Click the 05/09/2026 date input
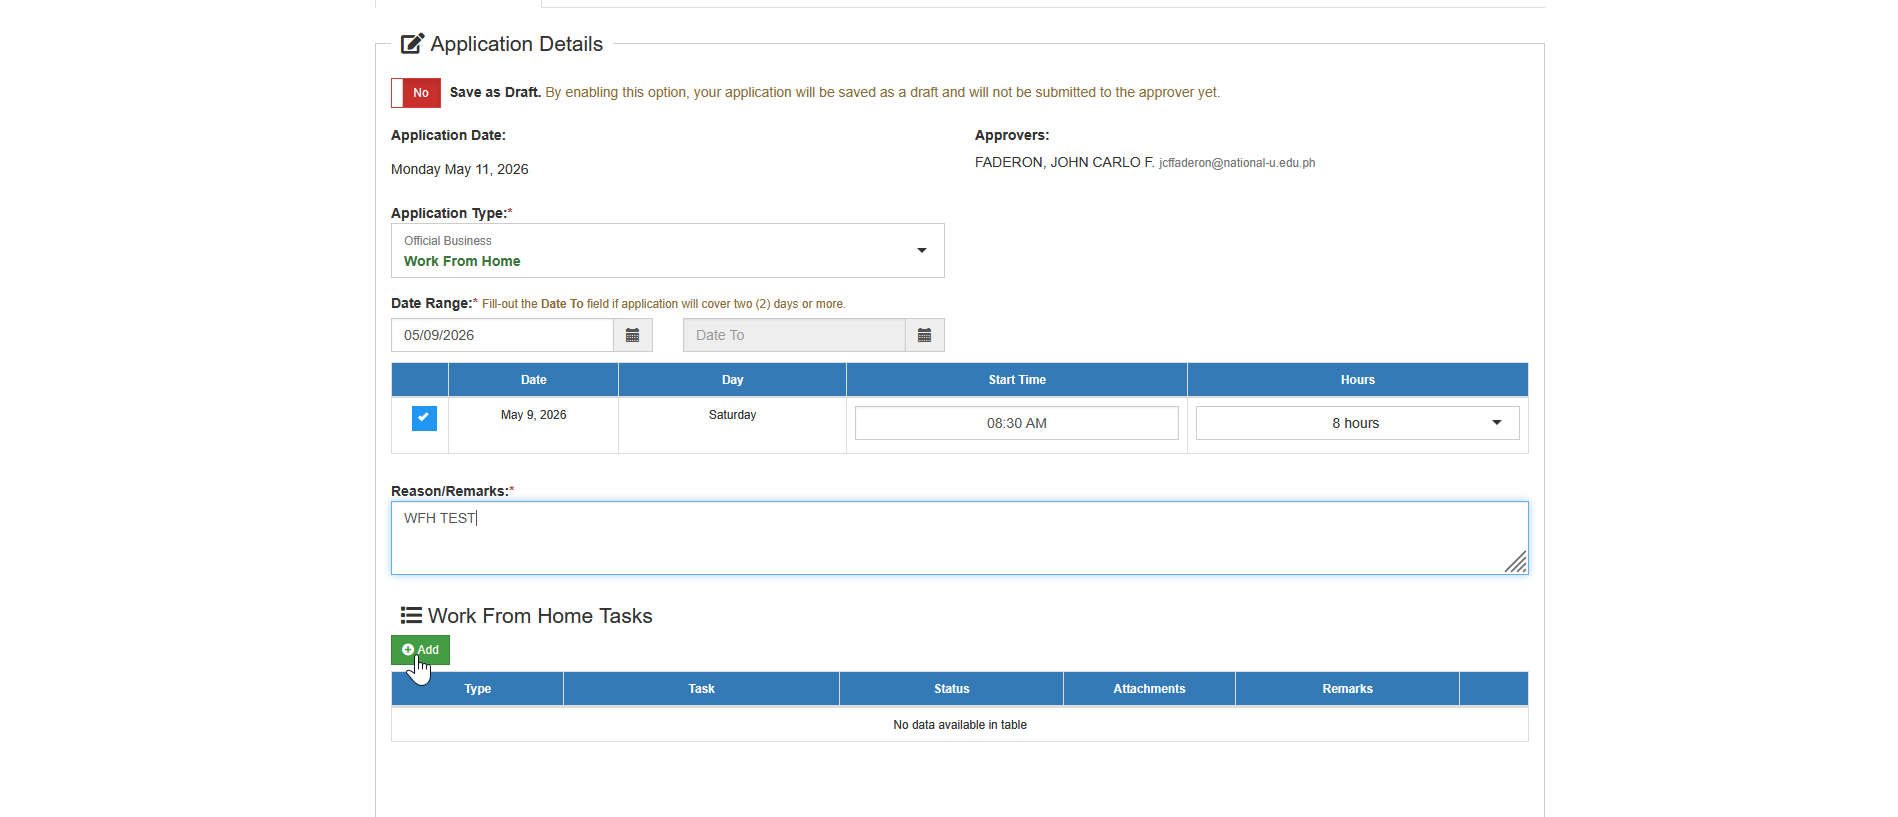 502,335
